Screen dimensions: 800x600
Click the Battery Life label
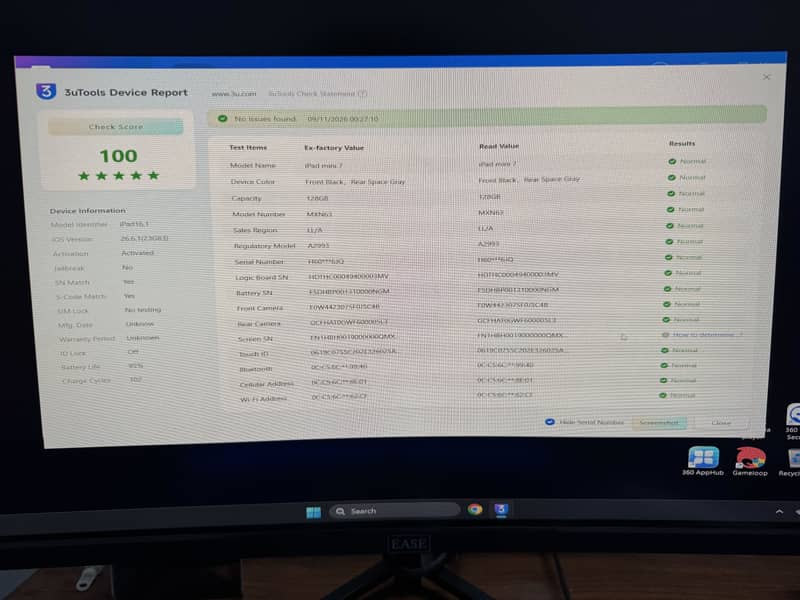click(81, 367)
